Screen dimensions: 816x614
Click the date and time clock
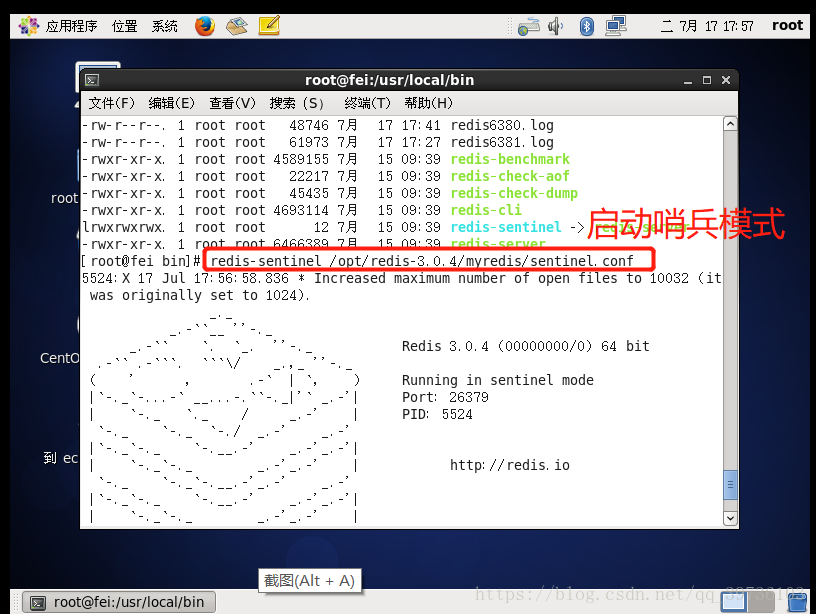point(707,26)
